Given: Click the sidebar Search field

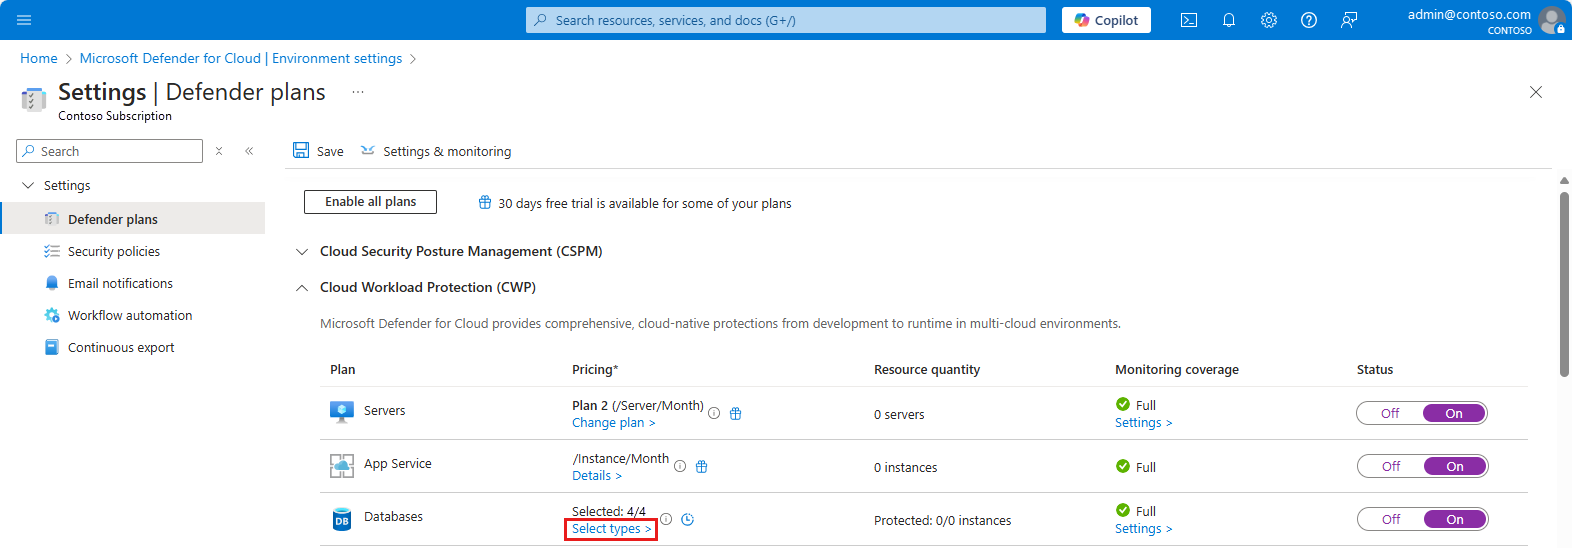Looking at the screenshot, I should pos(110,151).
